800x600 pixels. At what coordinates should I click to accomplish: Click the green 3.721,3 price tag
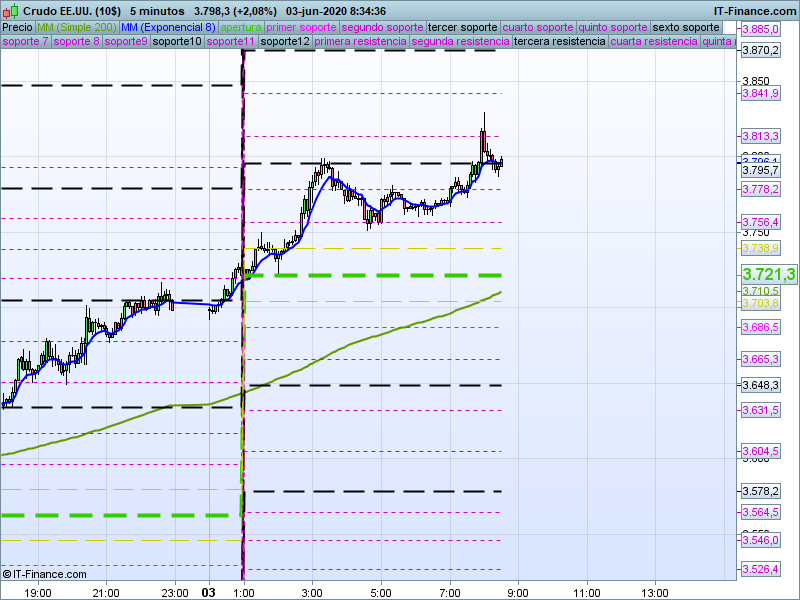click(x=768, y=274)
